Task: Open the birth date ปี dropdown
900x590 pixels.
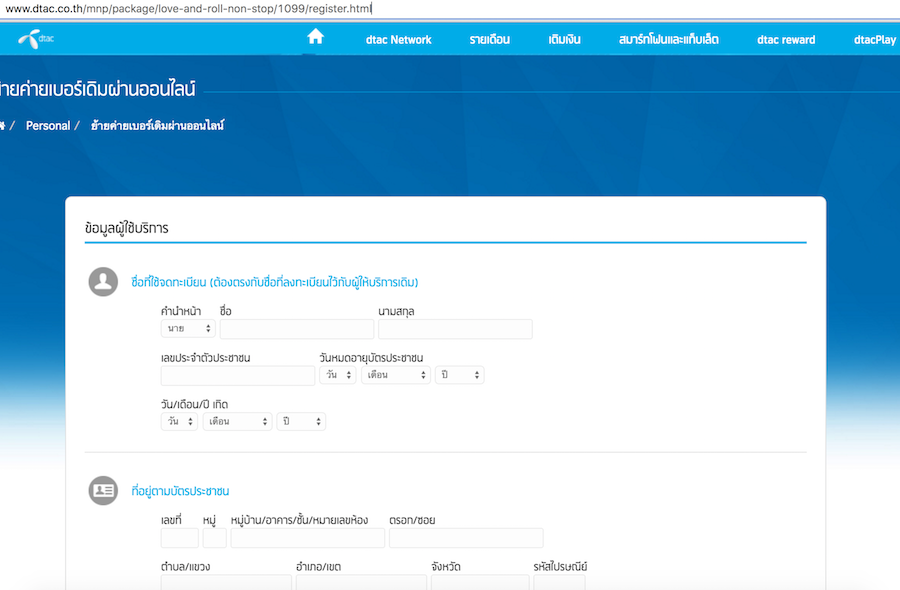Action: point(301,422)
